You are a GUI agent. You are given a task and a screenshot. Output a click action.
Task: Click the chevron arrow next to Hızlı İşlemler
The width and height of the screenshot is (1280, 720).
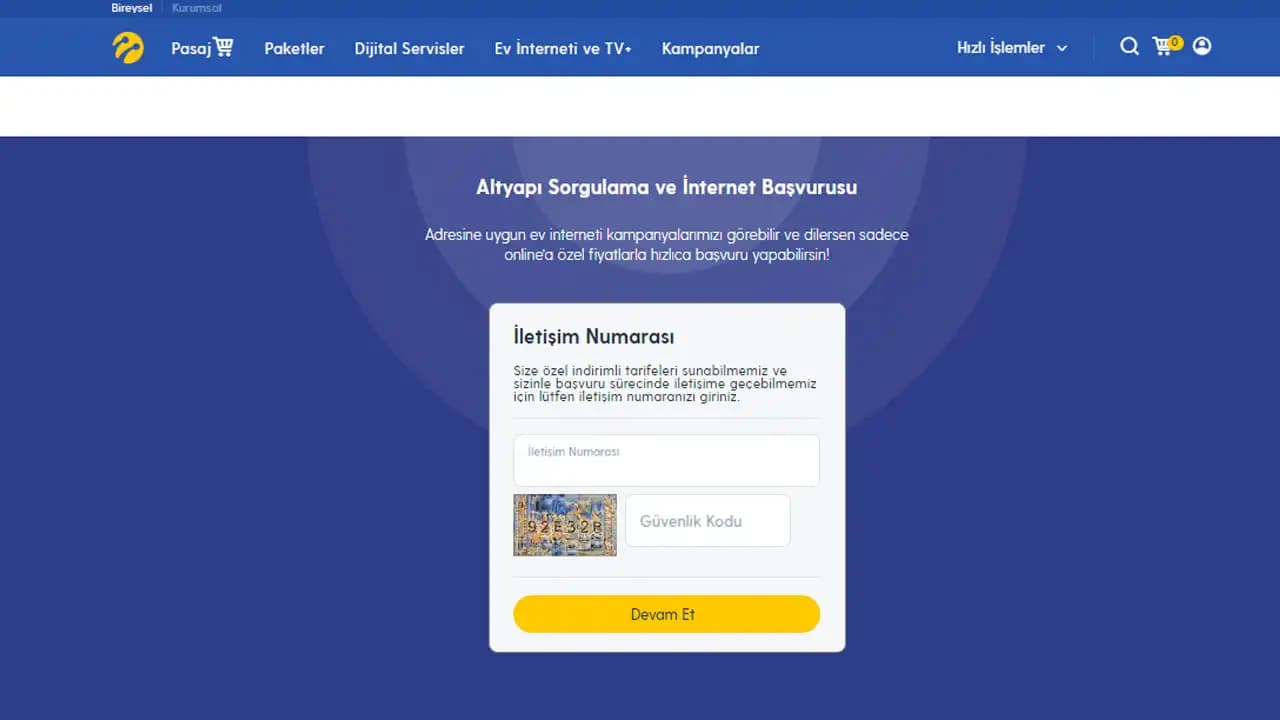1062,48
